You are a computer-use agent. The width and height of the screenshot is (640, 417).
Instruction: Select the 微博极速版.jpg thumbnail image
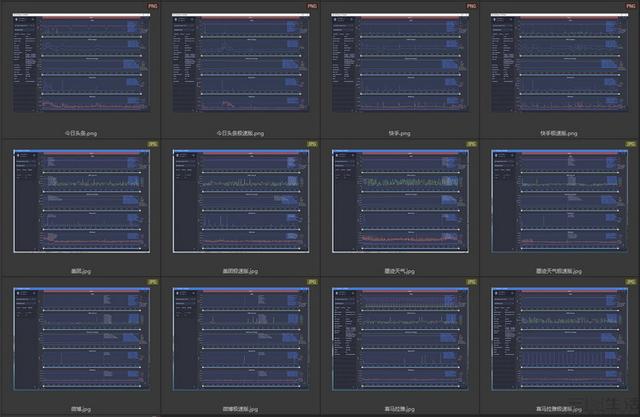pyautogui.click(x=241, y=339)
